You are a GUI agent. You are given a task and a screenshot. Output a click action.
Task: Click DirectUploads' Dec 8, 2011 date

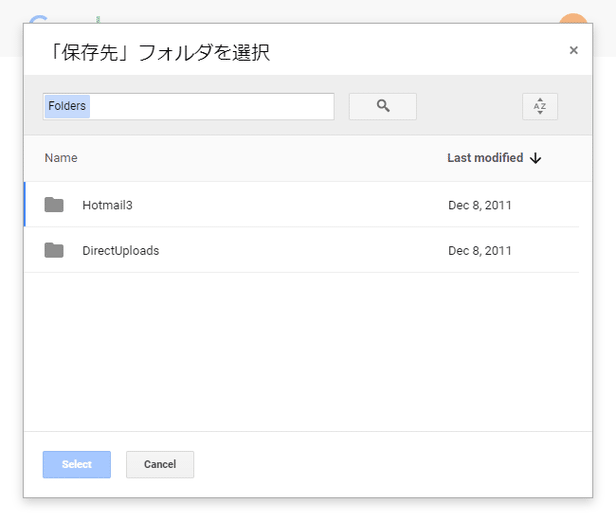480,251
